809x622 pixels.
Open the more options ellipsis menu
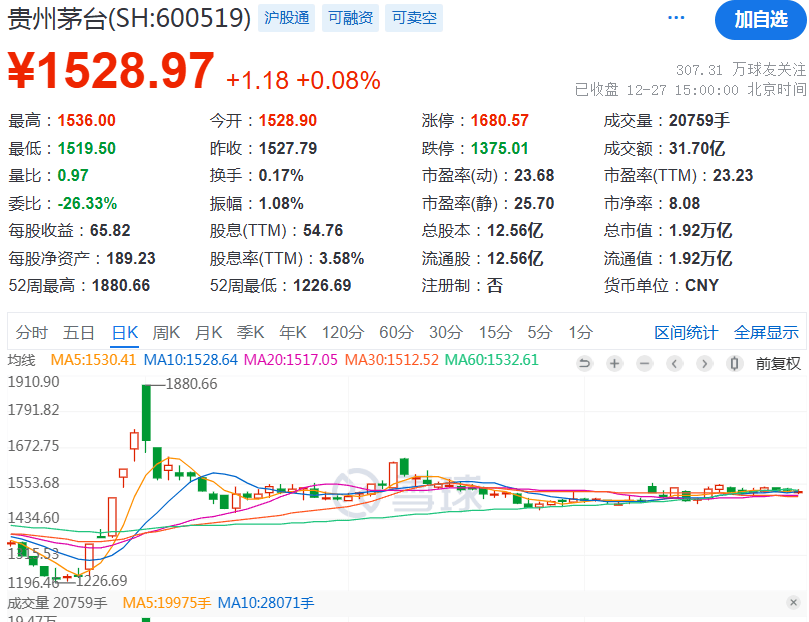tap(675, 16)
